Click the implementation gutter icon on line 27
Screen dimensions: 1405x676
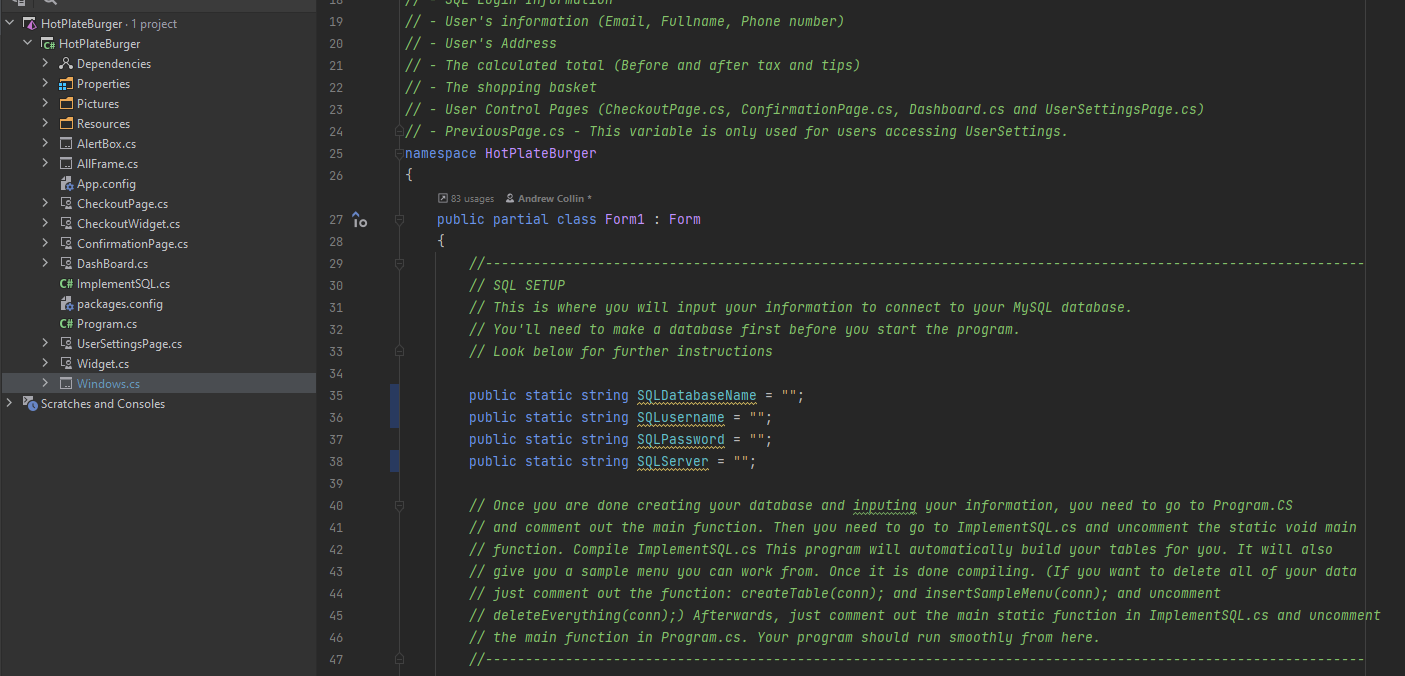(359, 220)
